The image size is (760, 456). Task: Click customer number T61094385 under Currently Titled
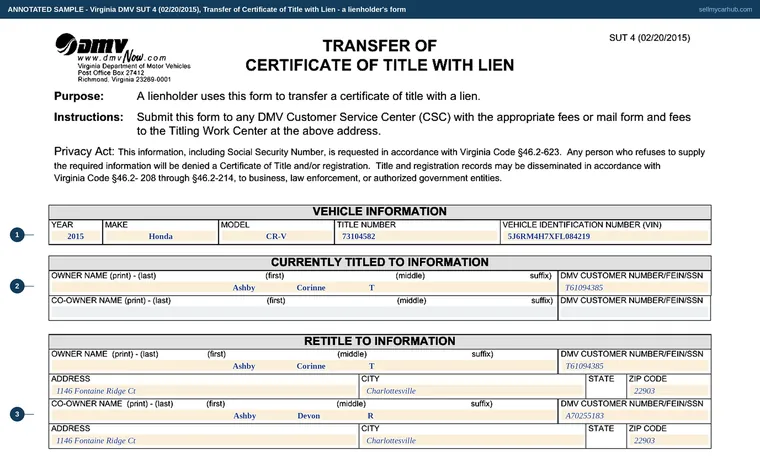pos(634,288)
